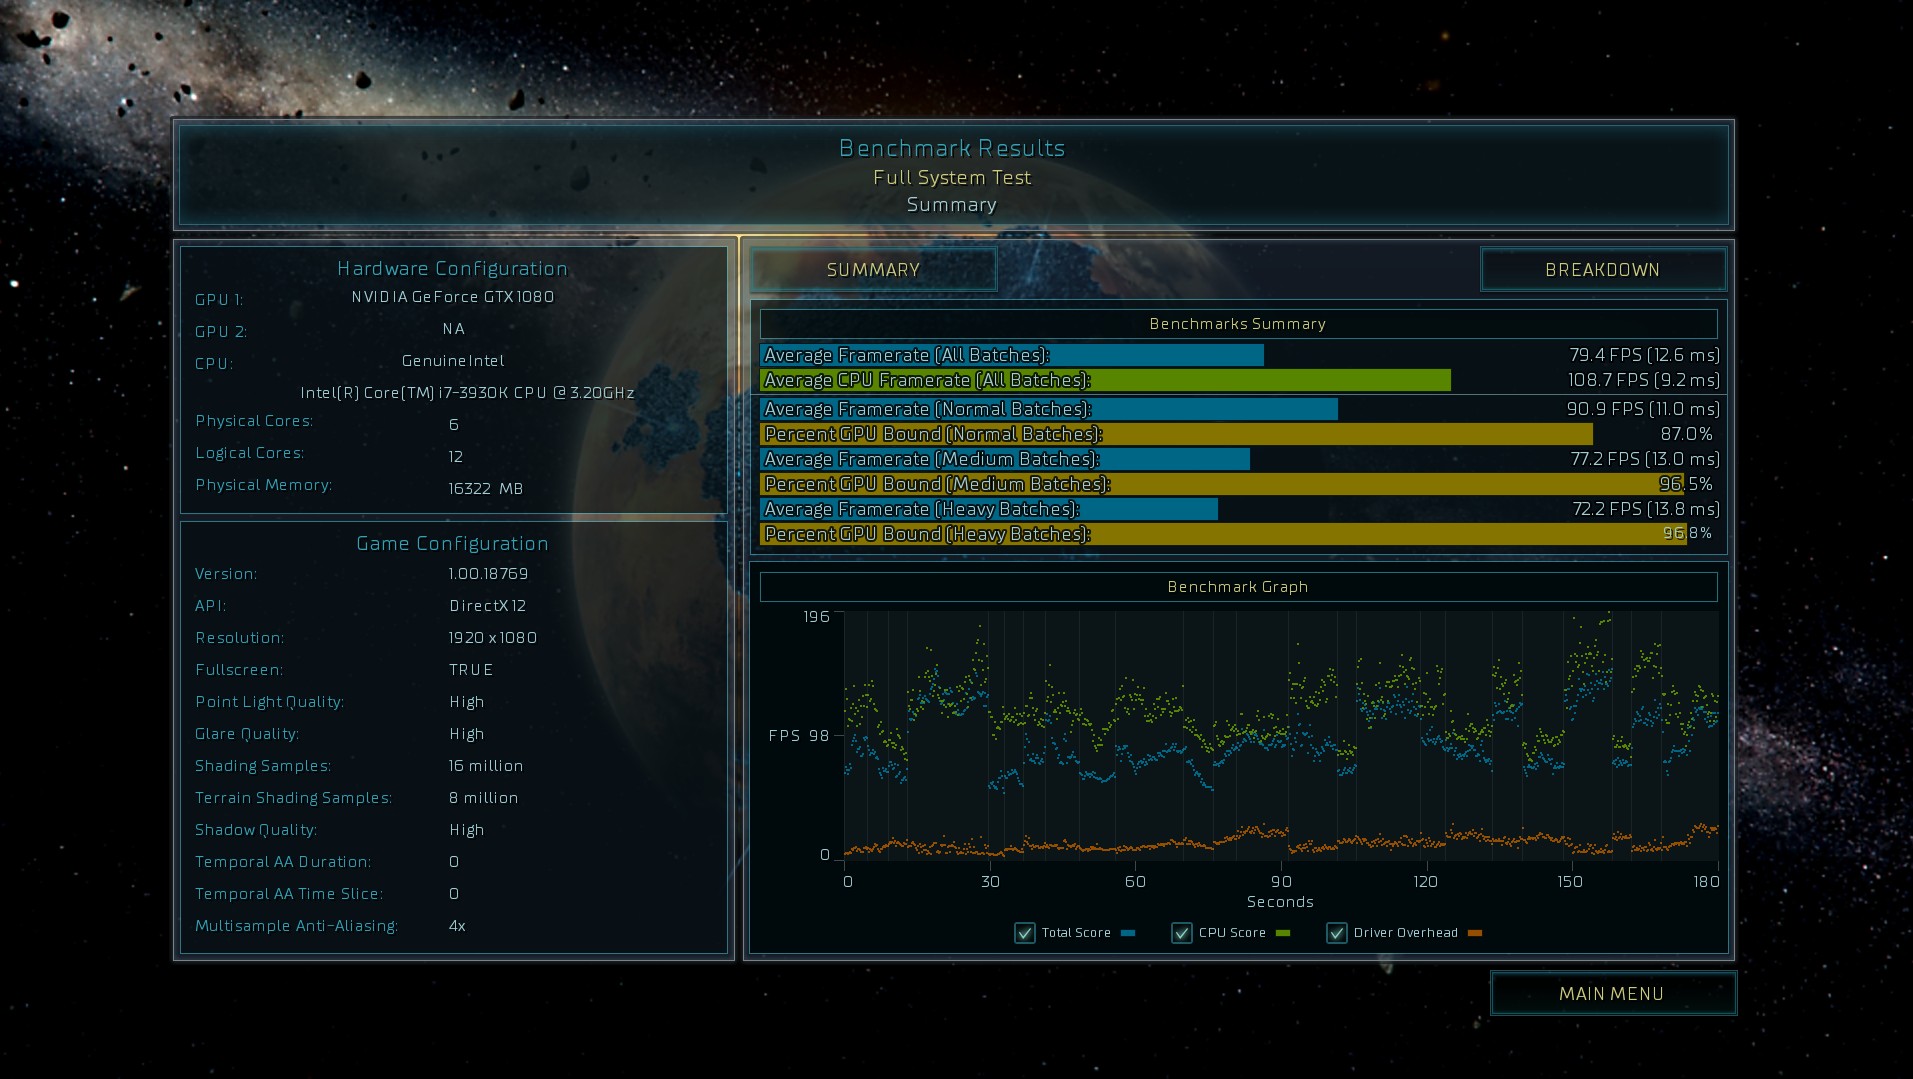
Task: Click the Multisample Anti-Aliasing 4x value
Action: [x=457, y=926]
